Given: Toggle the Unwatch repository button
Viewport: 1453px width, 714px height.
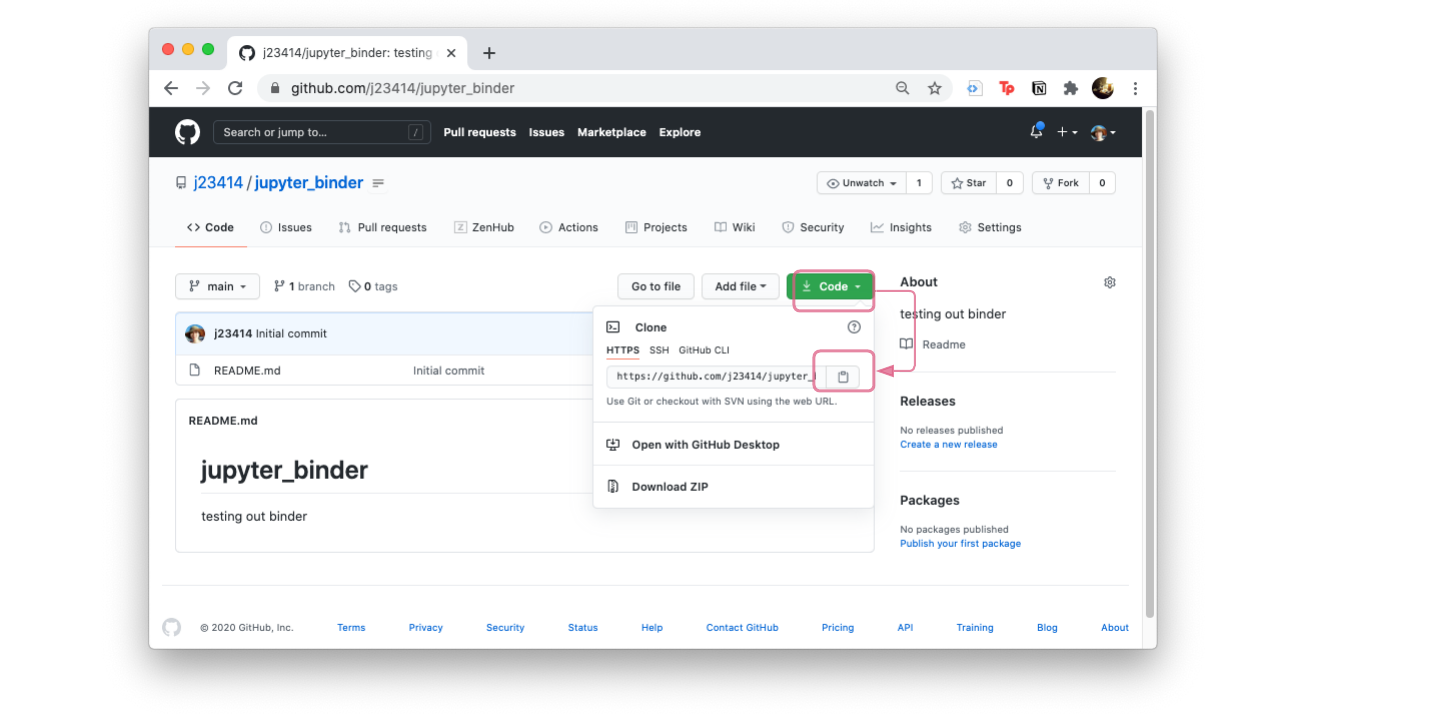Looking at the screenshot, I should coord(862,183).
